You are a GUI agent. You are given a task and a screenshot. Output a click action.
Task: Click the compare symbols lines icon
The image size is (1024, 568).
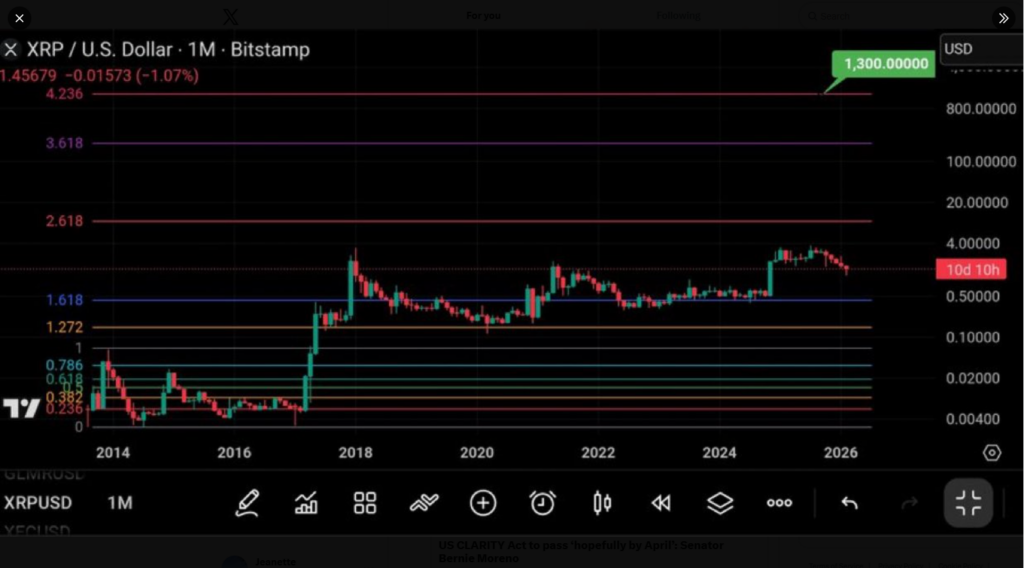point(424,503)
